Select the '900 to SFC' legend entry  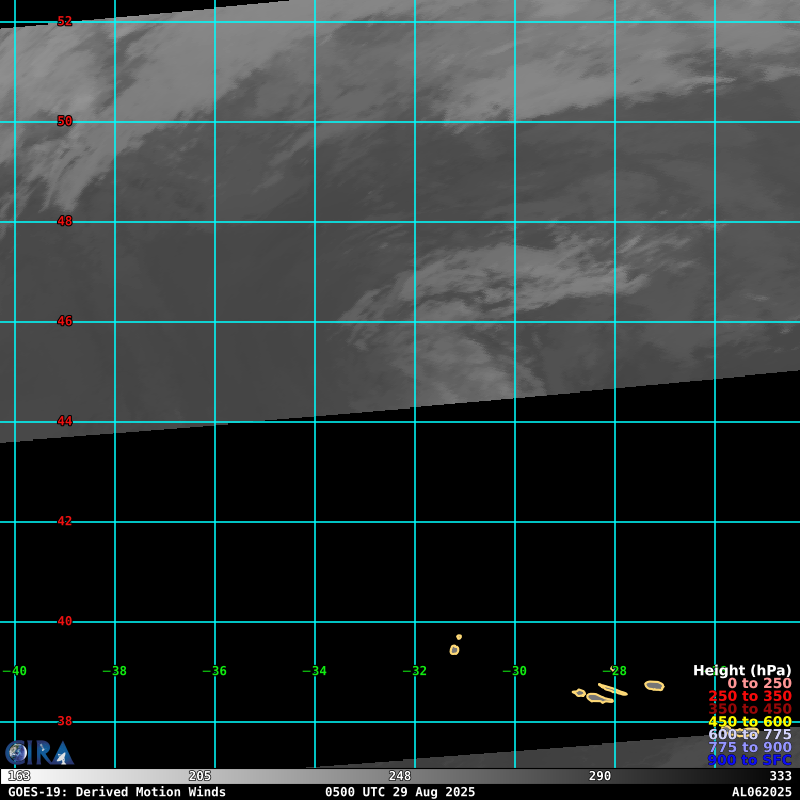click(x=749, y=760)
